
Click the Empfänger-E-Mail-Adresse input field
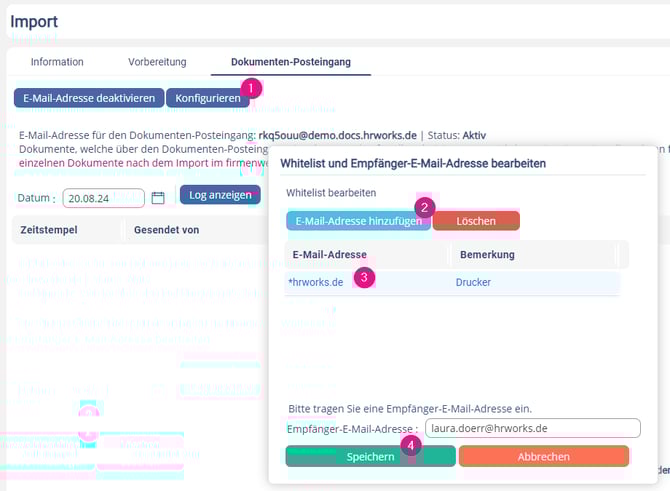click(532, 428)
